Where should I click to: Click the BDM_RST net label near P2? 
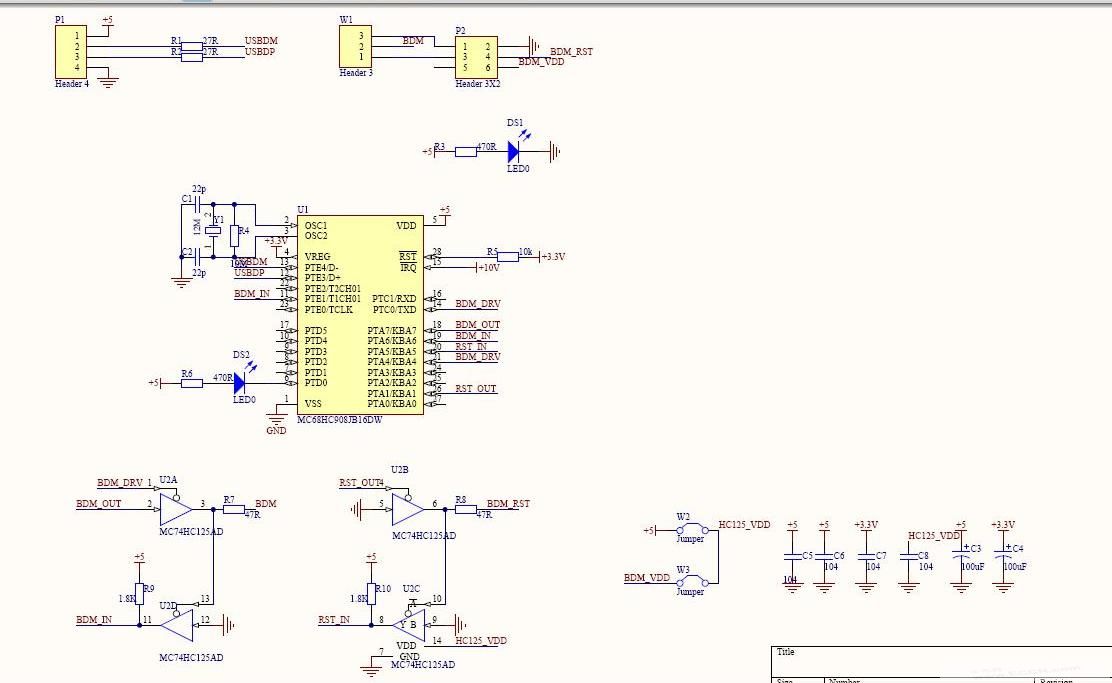571,51
